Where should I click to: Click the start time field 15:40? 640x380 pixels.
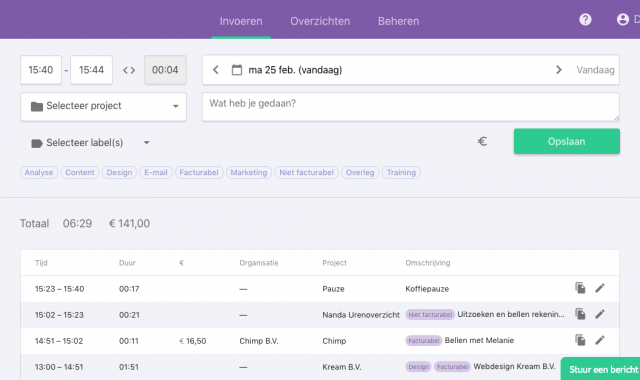[41, 70]
